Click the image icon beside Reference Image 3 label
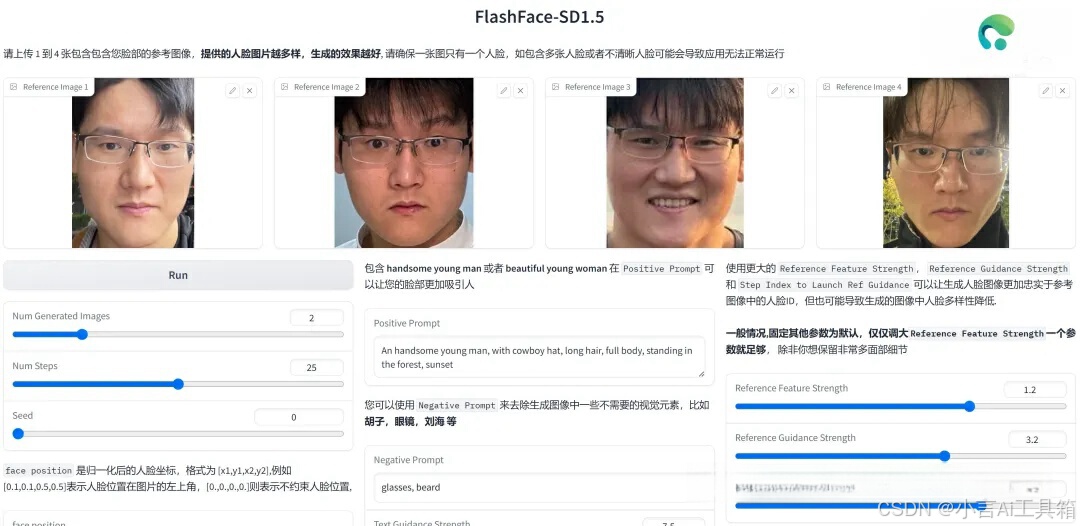This screenshot has width=1080, height=526. pyautogui.click(x=556, y=87)
